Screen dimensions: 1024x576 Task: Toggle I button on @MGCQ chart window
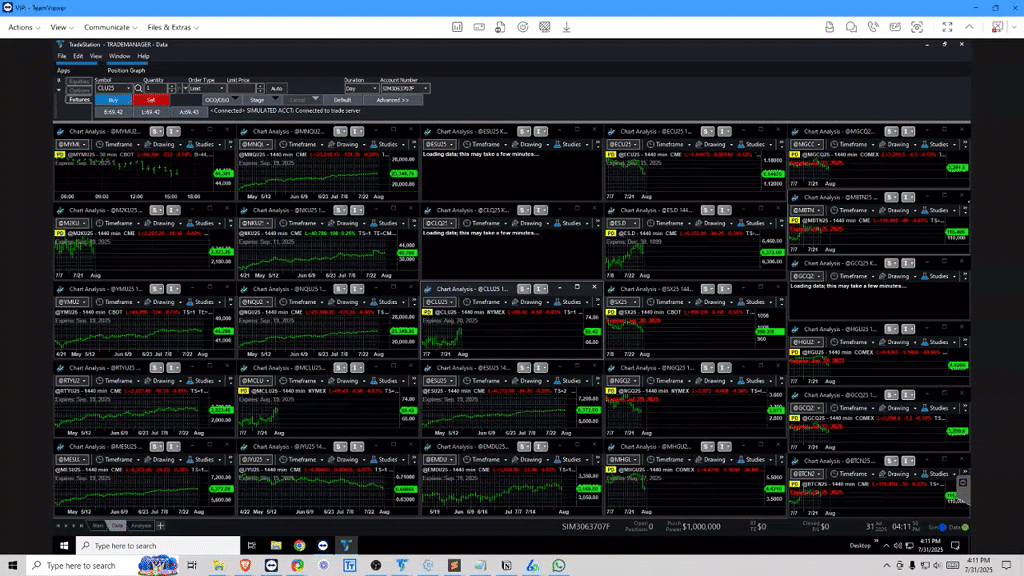tap(908, 131)
